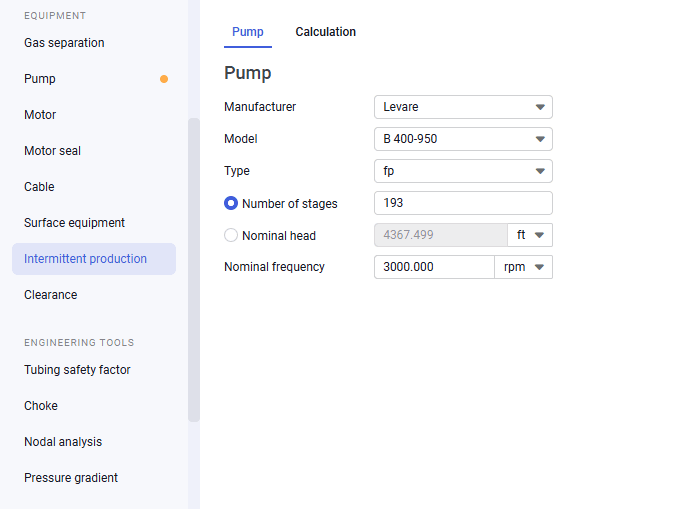
Task: Open the Motor seal section
Action: click(52, 151)
